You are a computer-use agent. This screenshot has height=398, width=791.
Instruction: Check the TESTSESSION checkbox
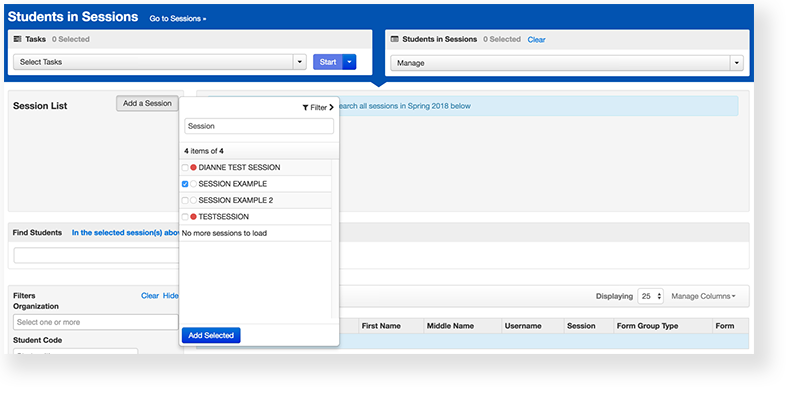(185, 217)
